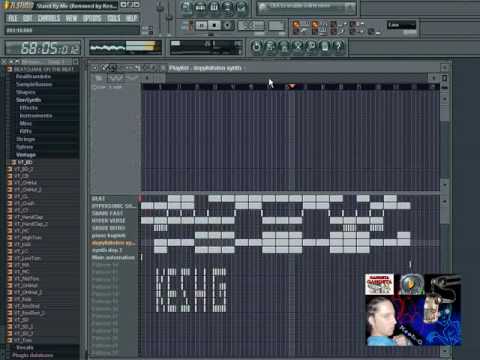This screenshot has height=360, width=480.
Task: Click the question mark help icon
Action: [x=338, y=46]
